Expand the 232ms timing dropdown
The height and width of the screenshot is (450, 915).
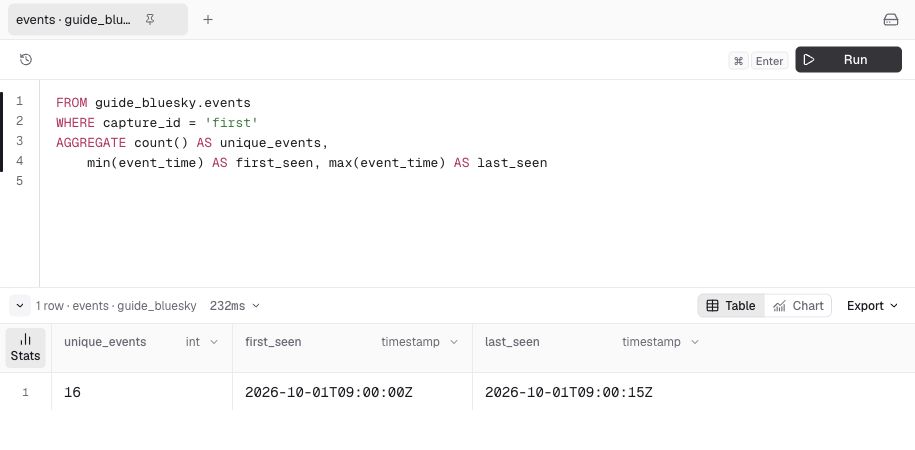pos(235,306)
